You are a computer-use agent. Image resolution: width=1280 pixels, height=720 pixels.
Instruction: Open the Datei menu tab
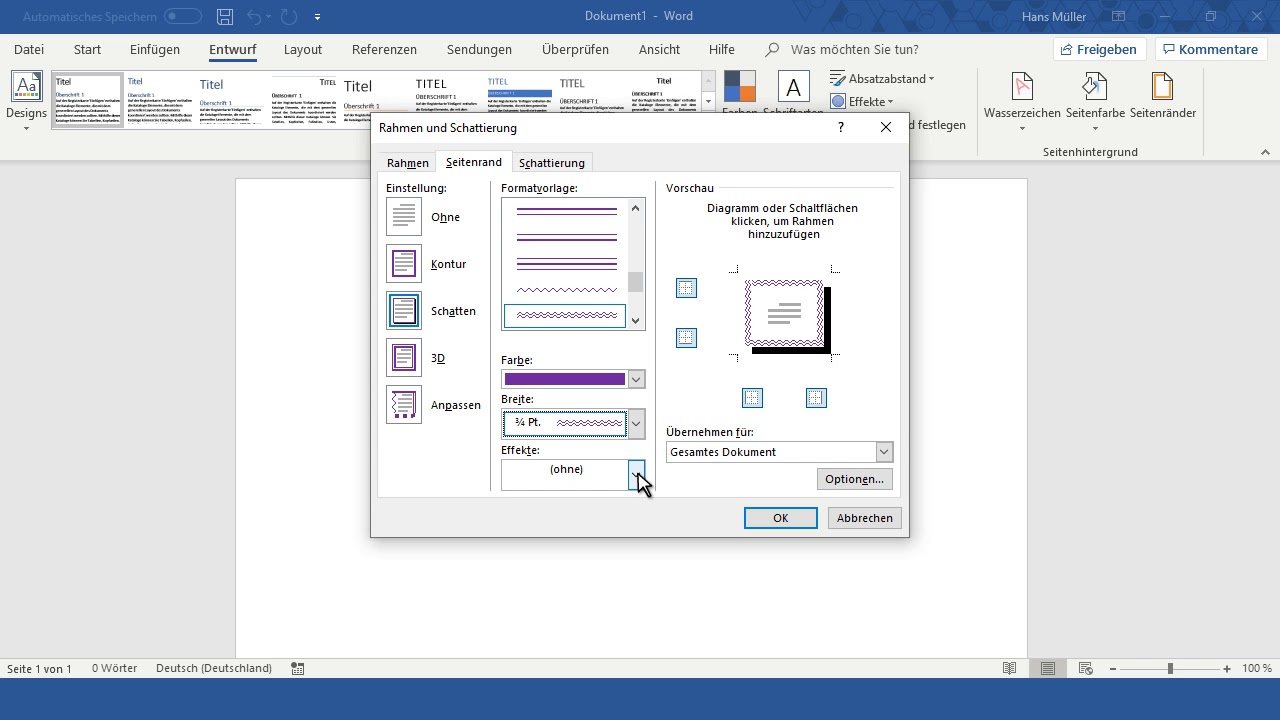(29, 49)
